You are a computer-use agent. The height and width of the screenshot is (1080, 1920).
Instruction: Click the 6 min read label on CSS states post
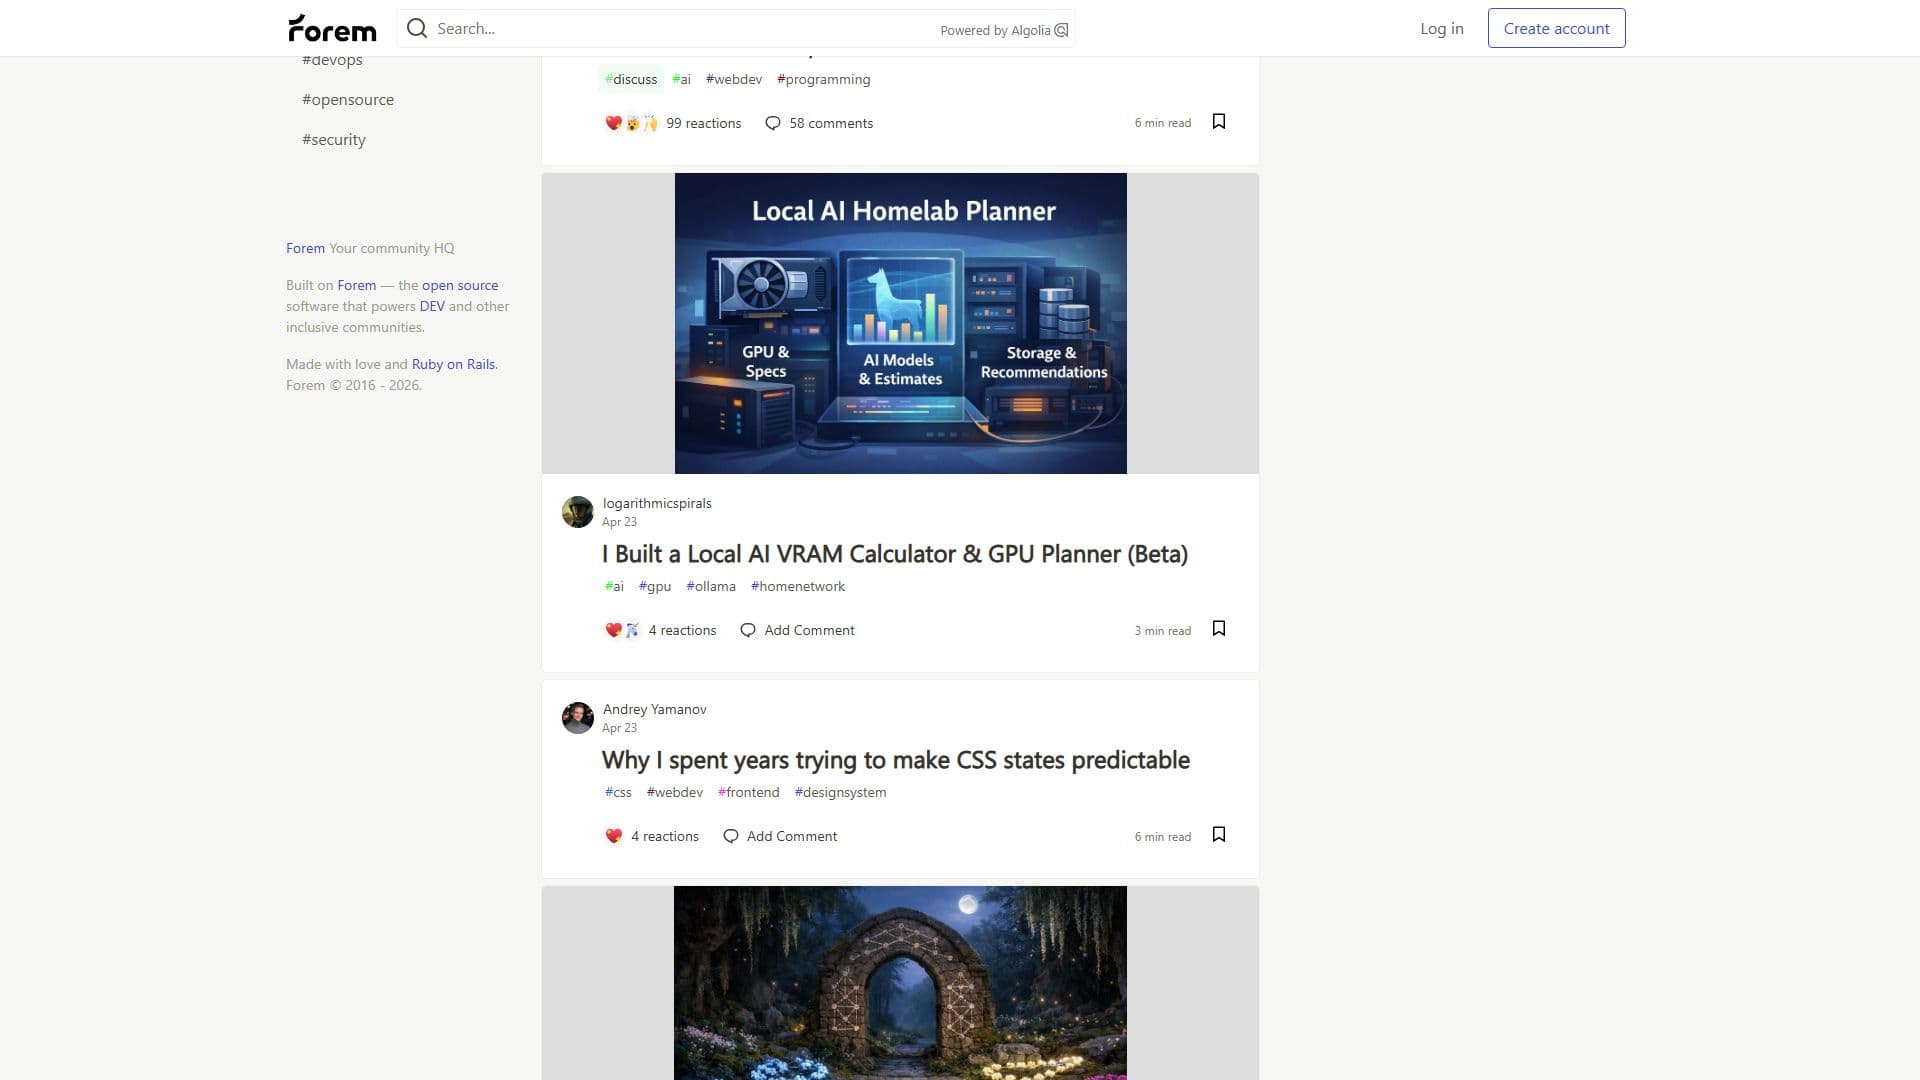point(1162,837)
